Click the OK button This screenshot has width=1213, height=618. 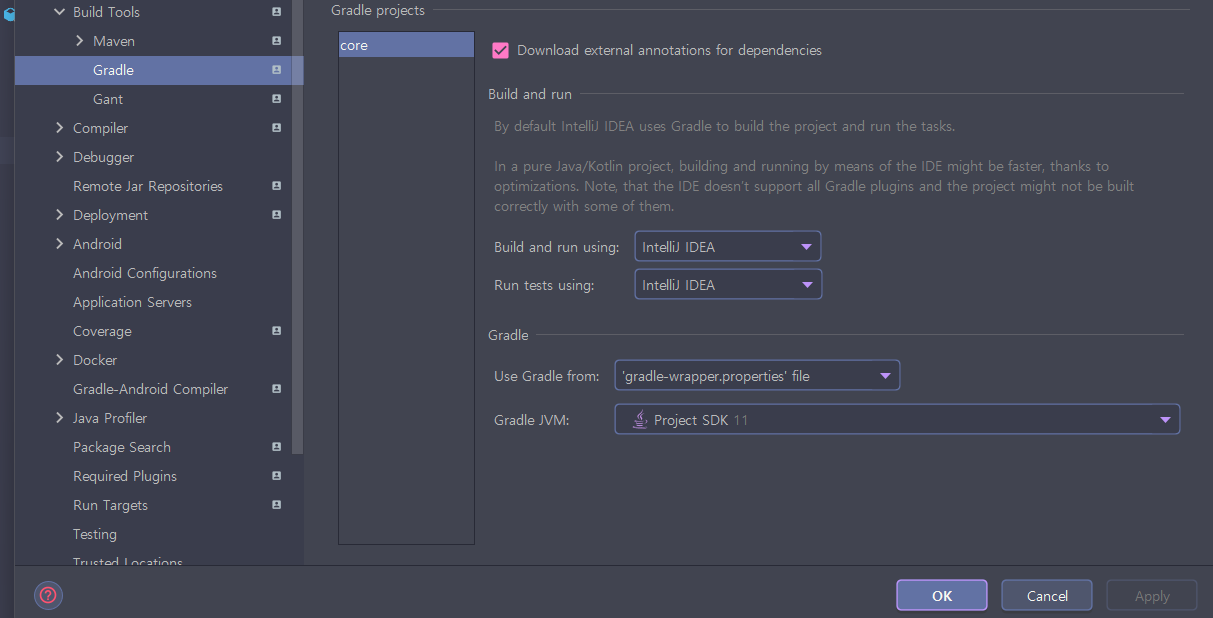point(942,596)
